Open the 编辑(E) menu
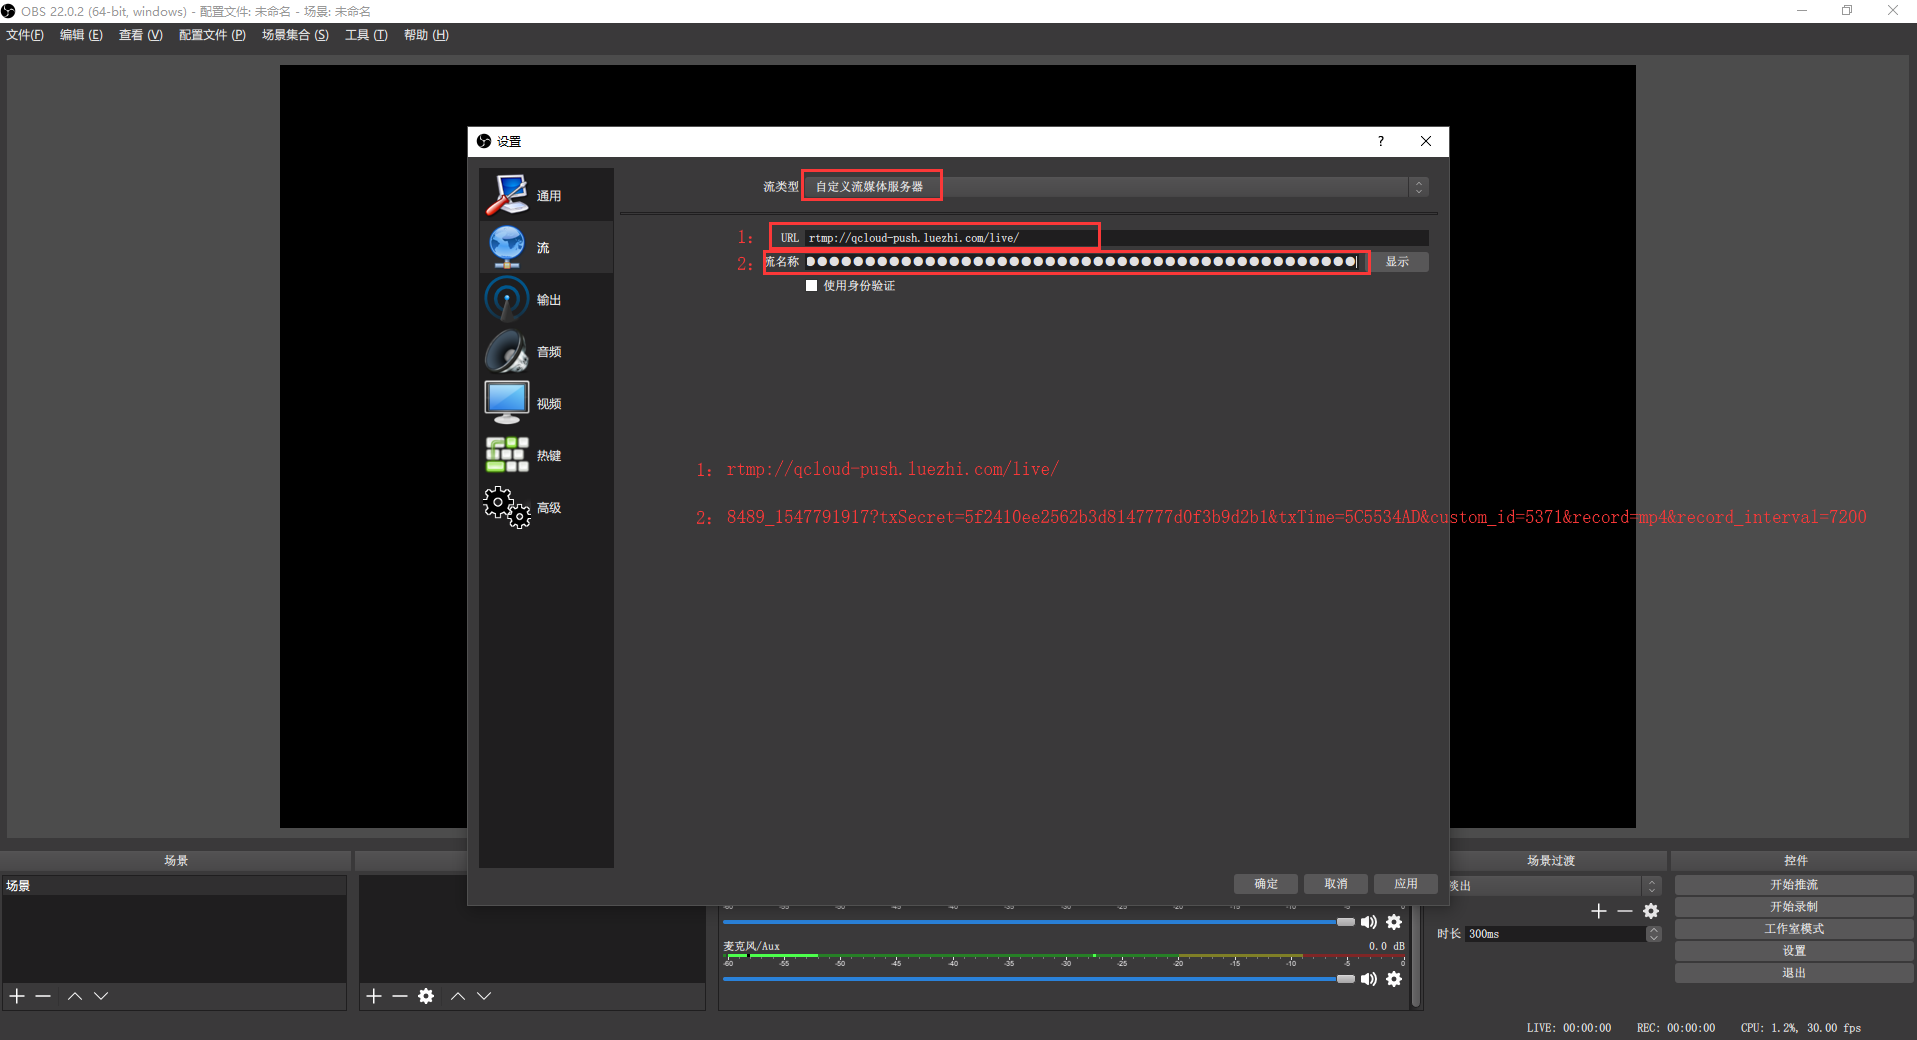1917x1040 pixels. pyautogui.click(x=81, y=35)
